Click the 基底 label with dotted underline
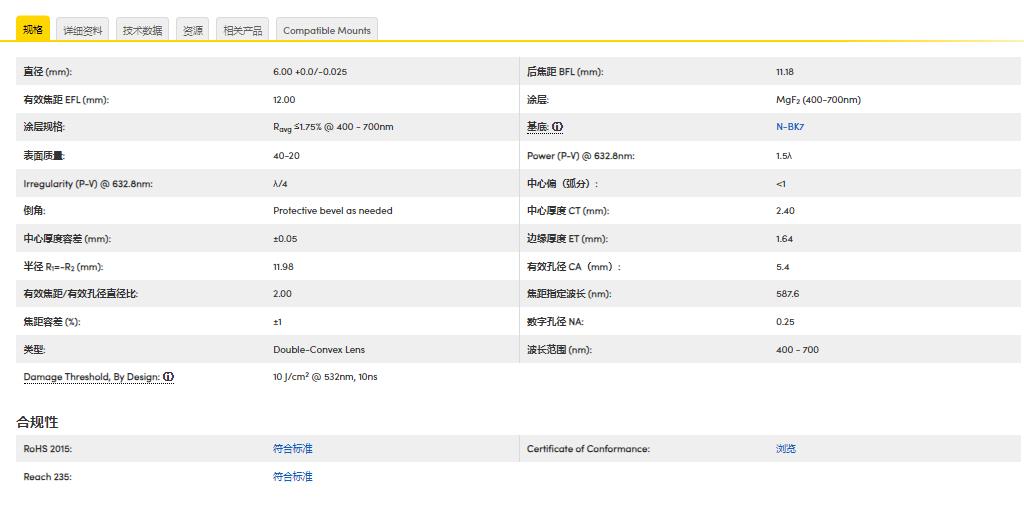Image resolution: width=1024 pixels, height=505 pixels. (538, 127)
